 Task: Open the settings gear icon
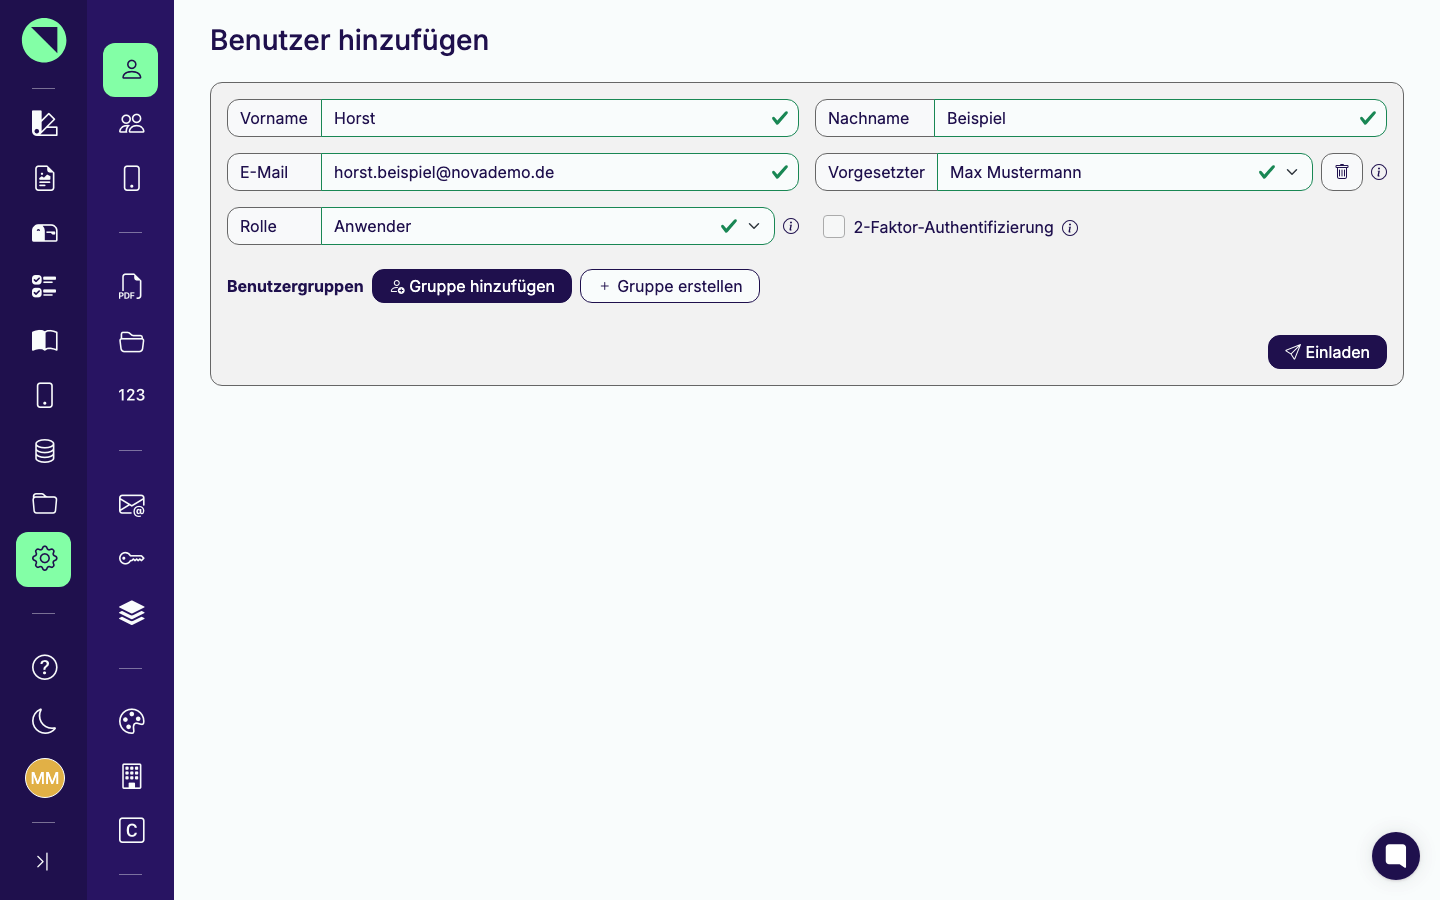[44, 559]
